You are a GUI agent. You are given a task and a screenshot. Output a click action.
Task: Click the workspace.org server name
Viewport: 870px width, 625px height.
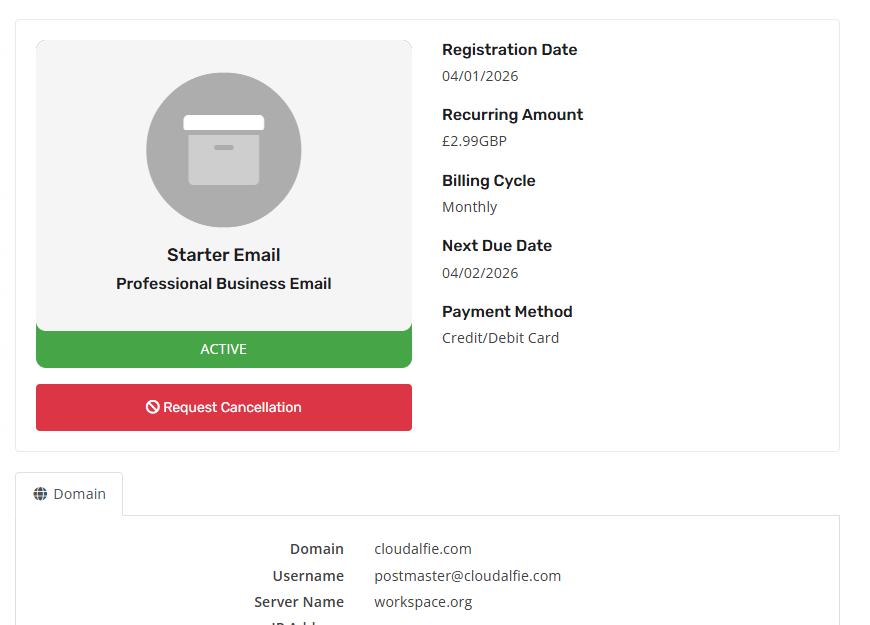pyautogui.click(x=423, y=602)
